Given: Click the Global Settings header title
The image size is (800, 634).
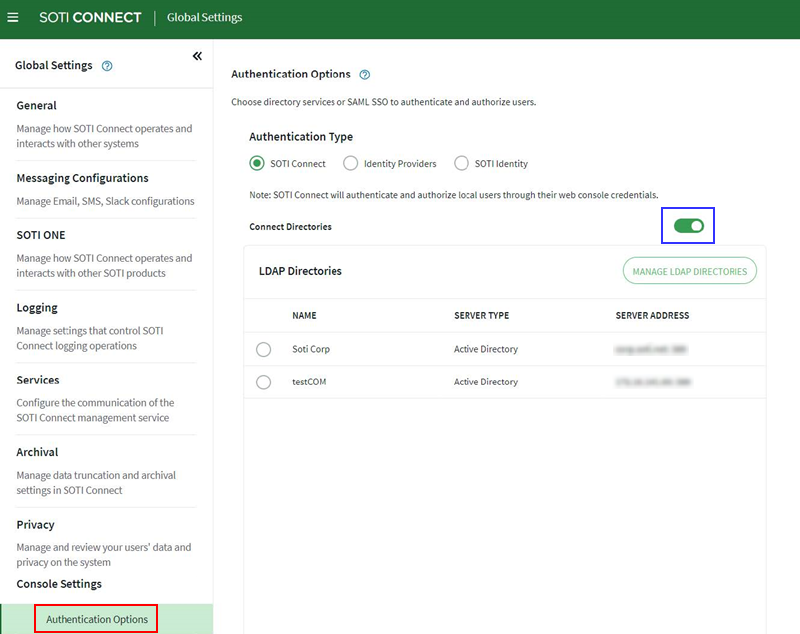Looking at the screenshot, I should click(205, 17).
